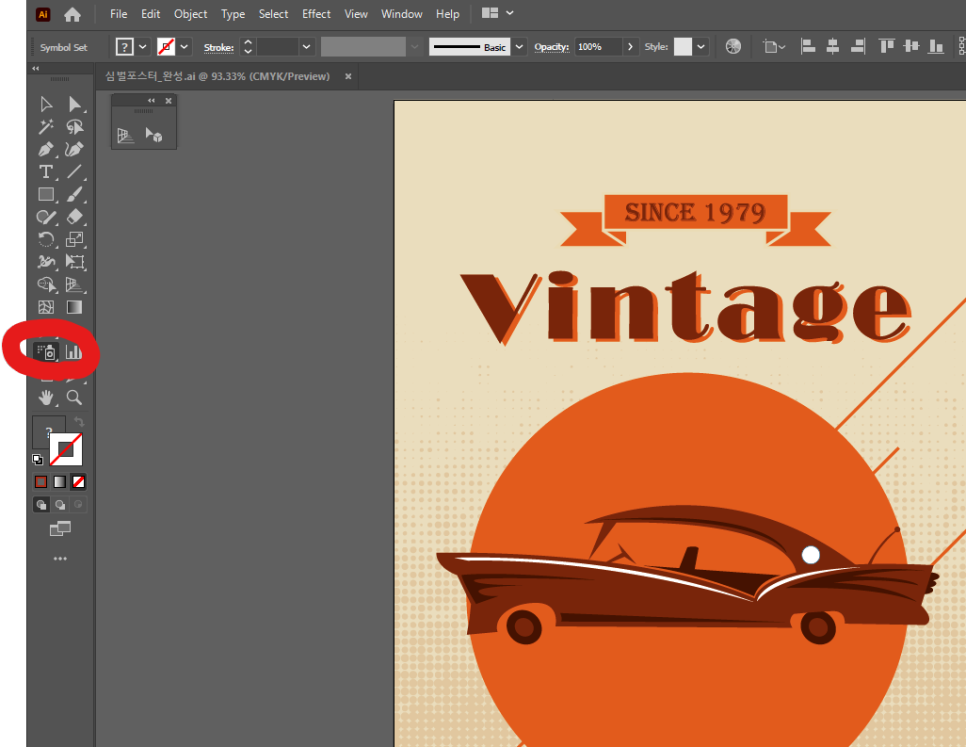Select the Line Segment tool
Viewport: 966px width, 747px height.
tap(75, 172)
